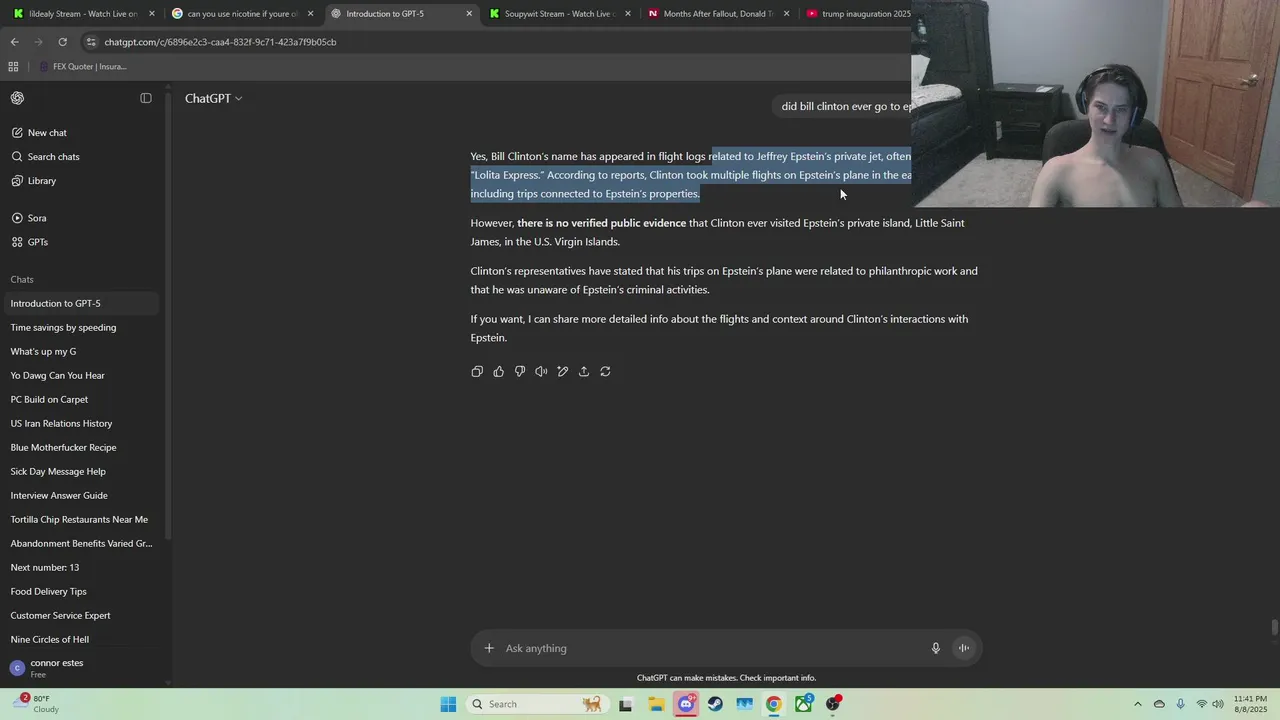The width and height of the screenshot is (1280, 720).
Task: Click the browser back arrow
Action: click(14, 42)
